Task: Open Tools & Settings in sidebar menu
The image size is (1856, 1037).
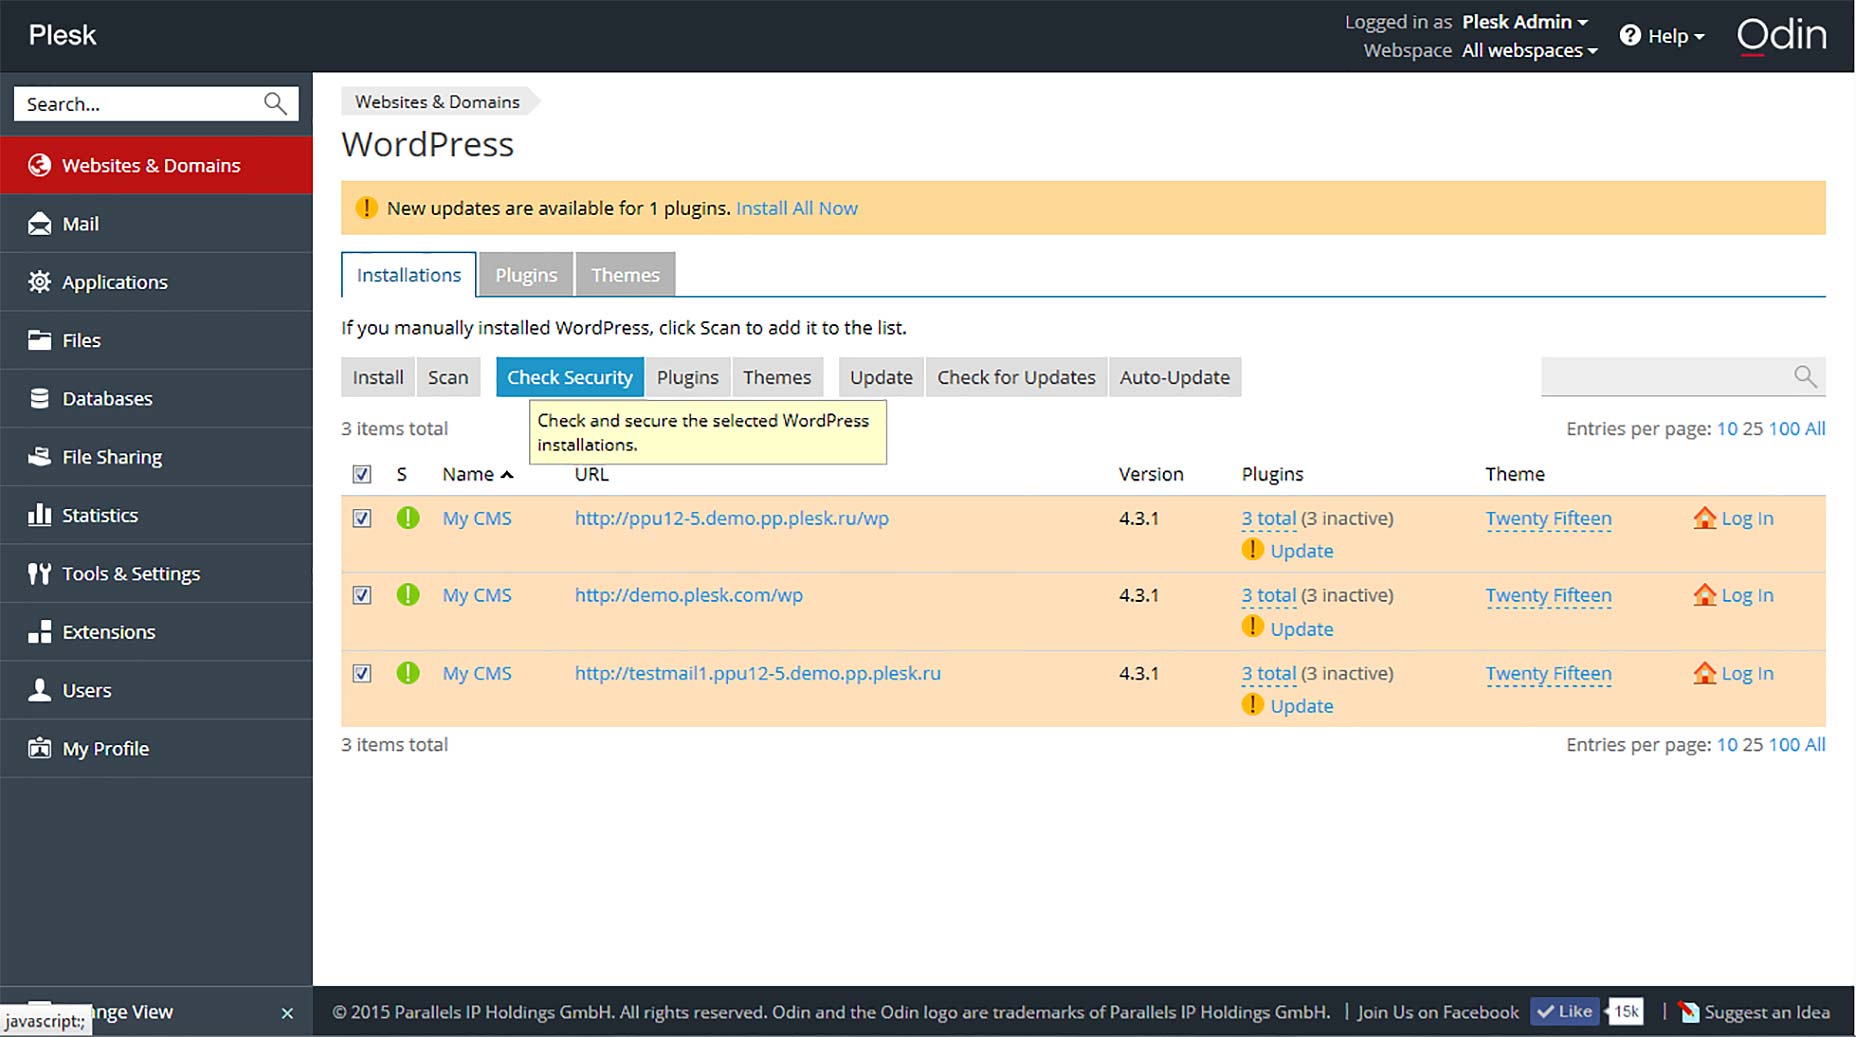Action: point(156,573)
